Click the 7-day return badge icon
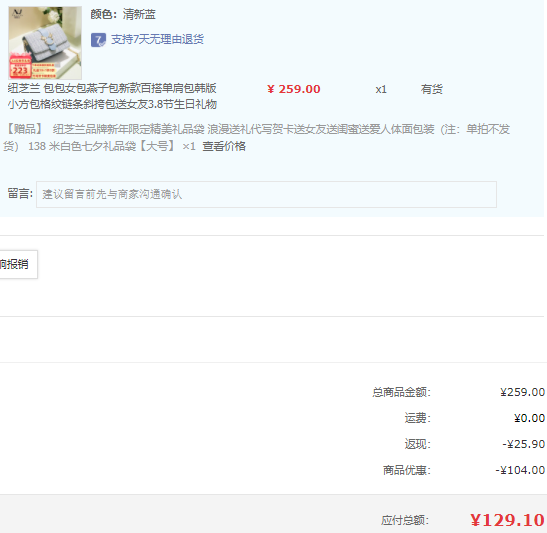Viewport: 547px width, 533px height. point(98,40)
